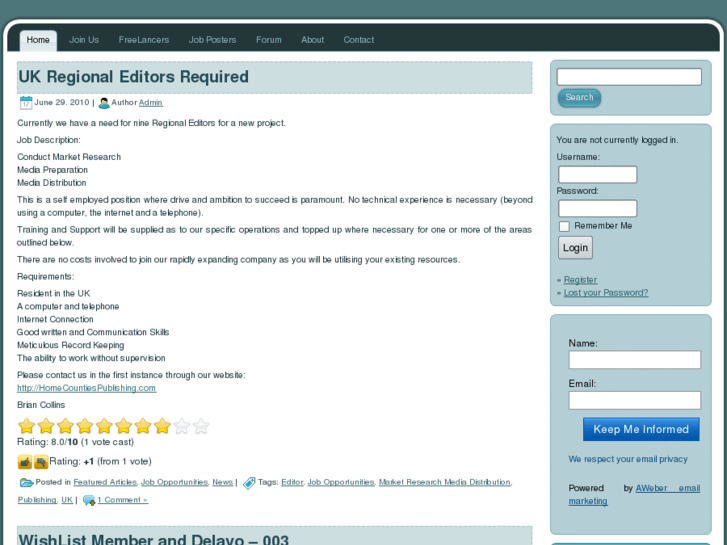Screen dimensions: 727x545
Task: Click the tag icon beside Tags
Action: pyautogui.click(x=249, y=483)
